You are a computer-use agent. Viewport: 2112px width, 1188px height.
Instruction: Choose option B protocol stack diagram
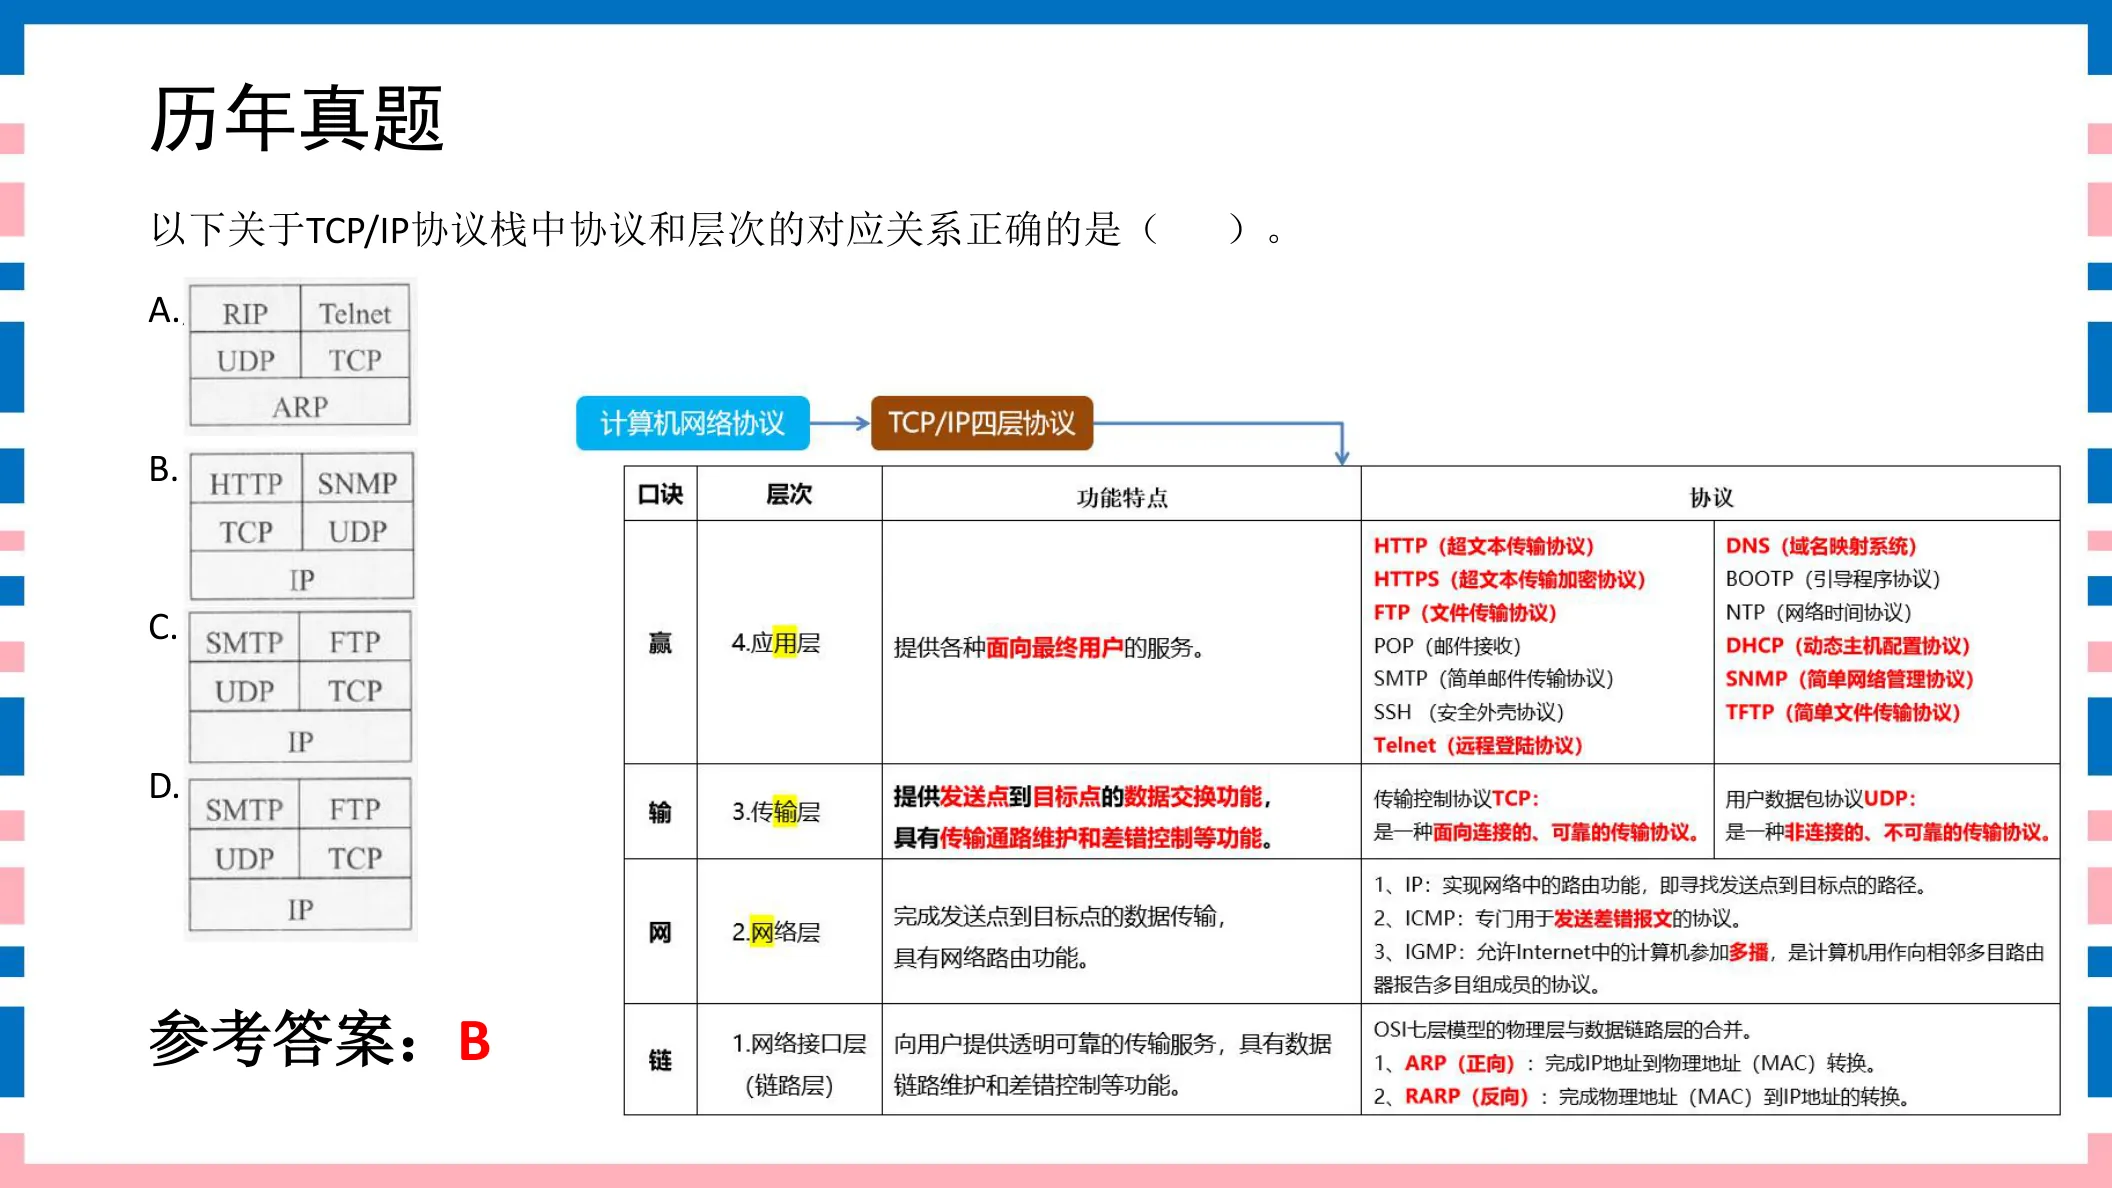pyautogui.click(x=301, y=526)
